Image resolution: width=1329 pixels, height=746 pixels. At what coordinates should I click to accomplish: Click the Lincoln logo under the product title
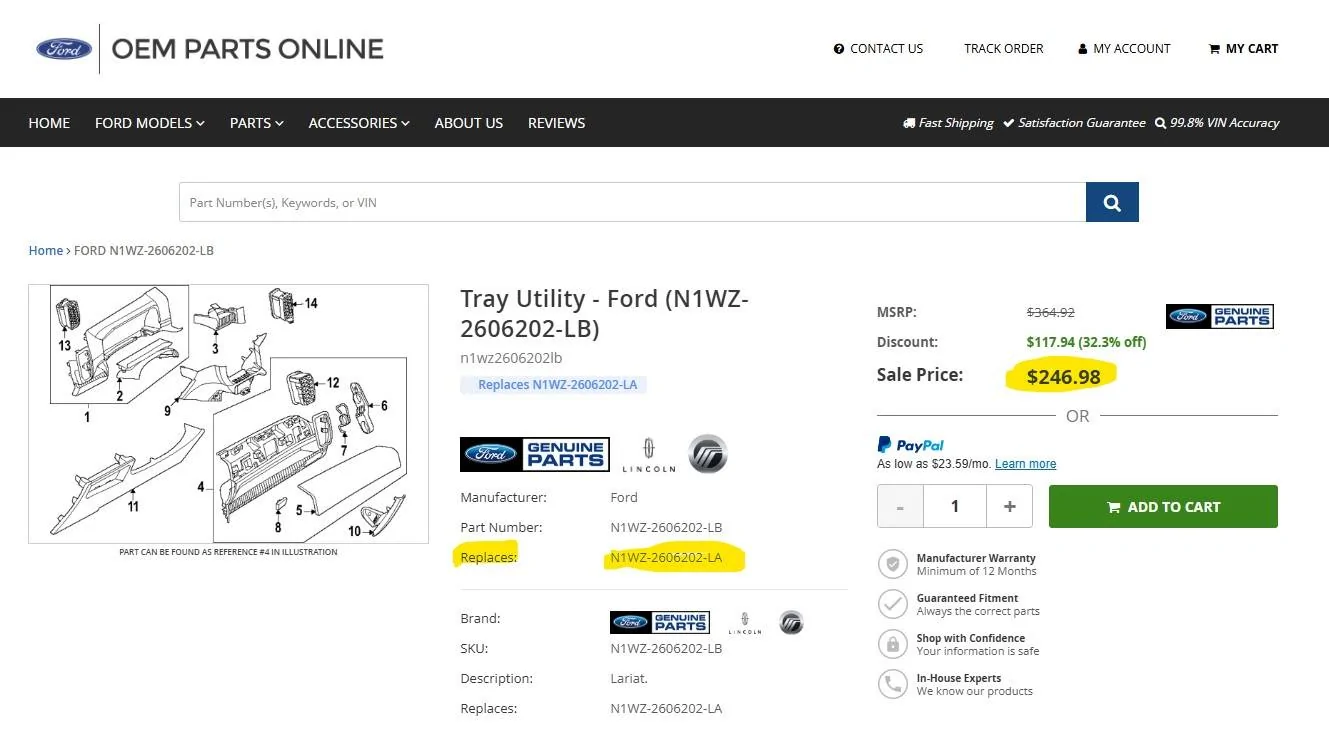[x=648, y=455]
